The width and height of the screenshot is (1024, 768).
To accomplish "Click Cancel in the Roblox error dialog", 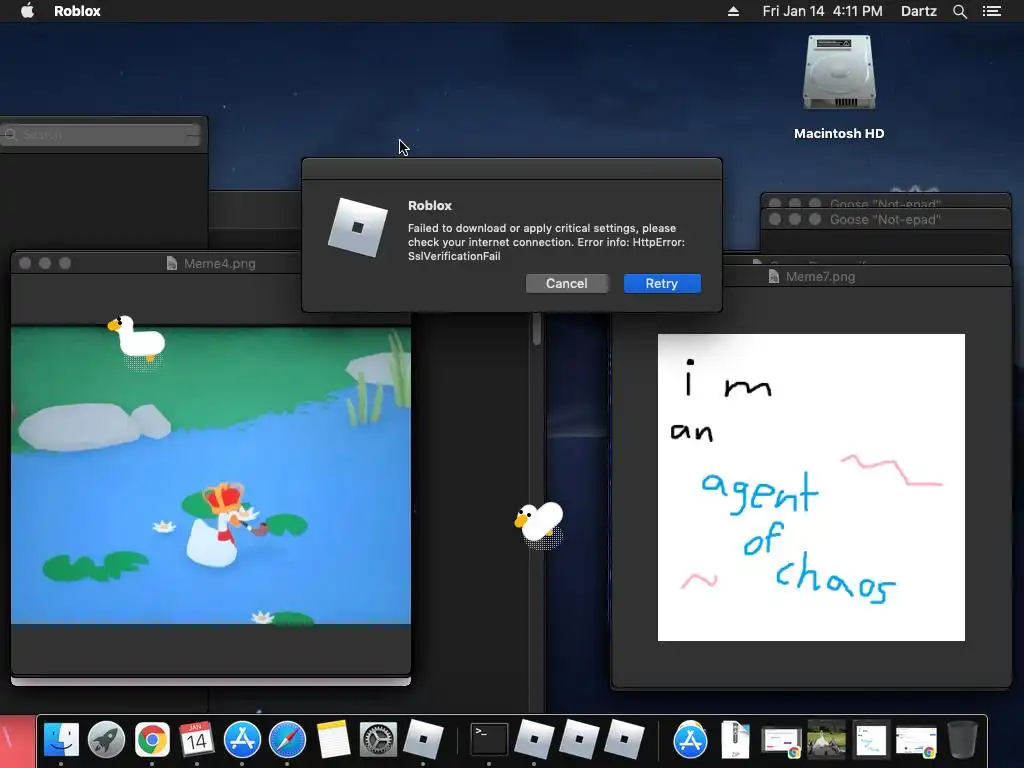I will coord(566,283).
